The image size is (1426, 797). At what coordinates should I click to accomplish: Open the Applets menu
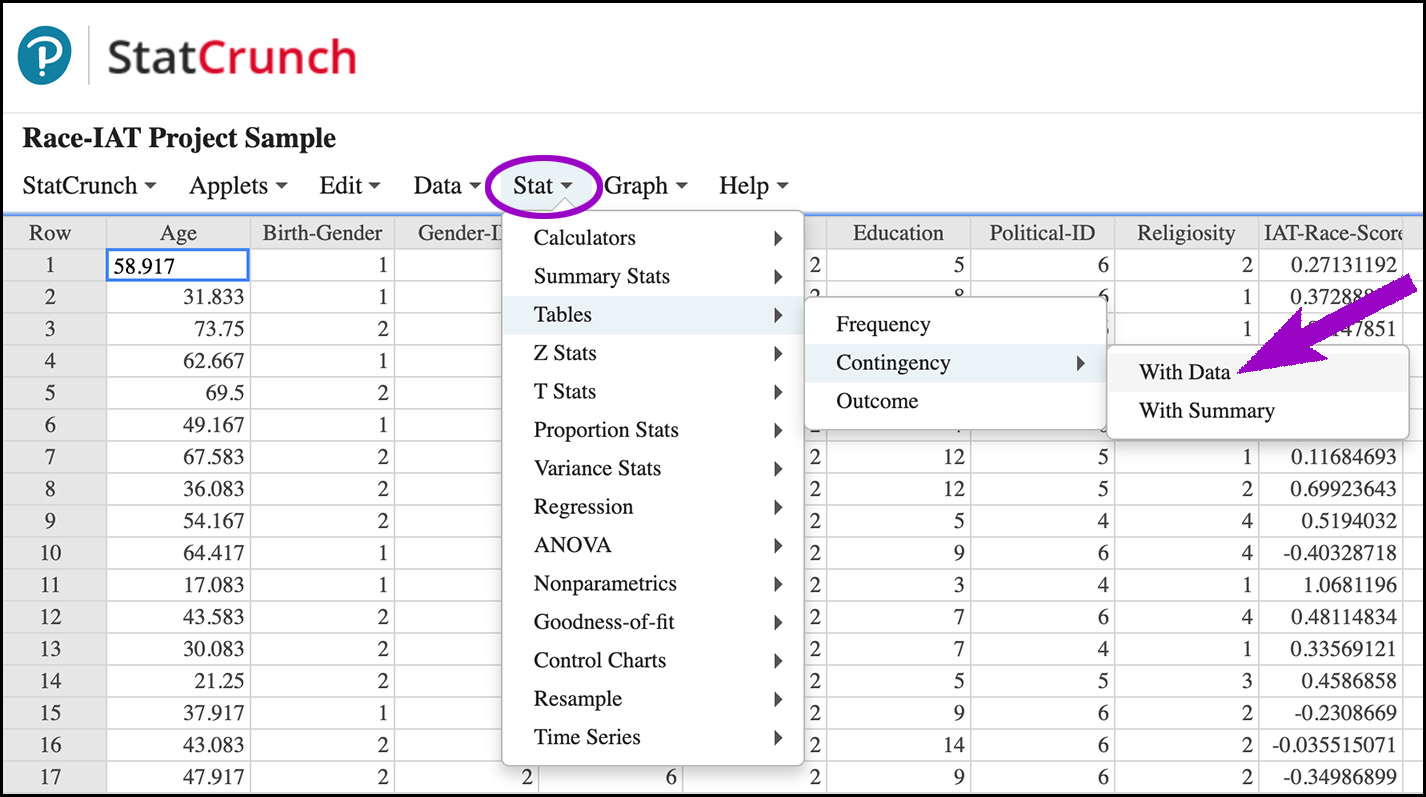pyautogui.click(x=238, y=185)
